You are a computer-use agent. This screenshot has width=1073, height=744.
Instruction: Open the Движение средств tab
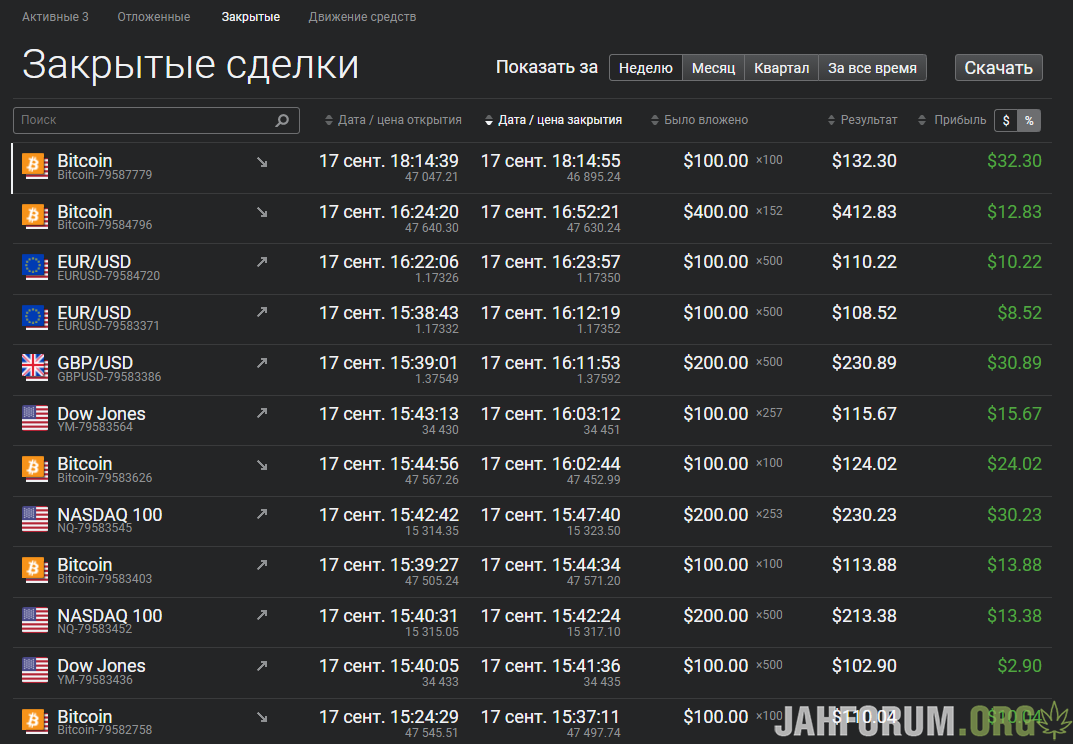pyautogui.click(x=362, y=16)
